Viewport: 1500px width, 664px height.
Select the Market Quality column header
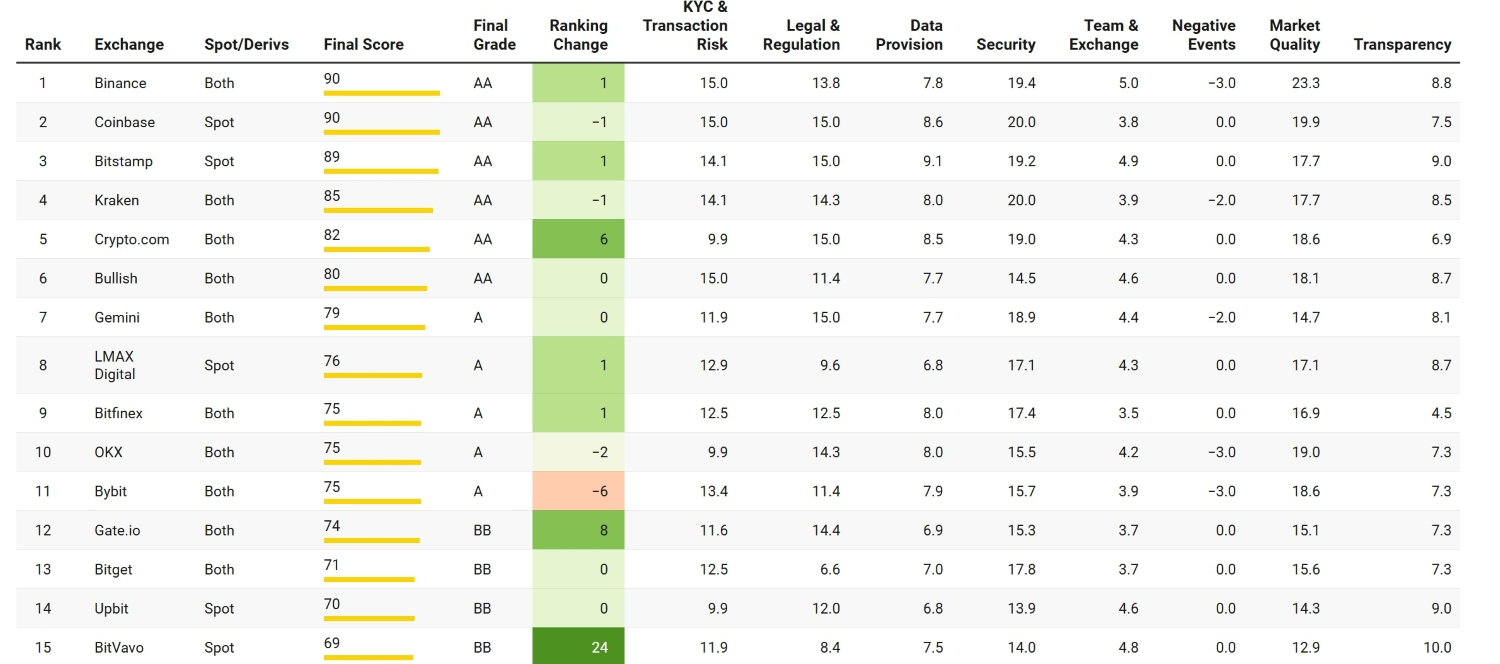(x=1294, y=35)
